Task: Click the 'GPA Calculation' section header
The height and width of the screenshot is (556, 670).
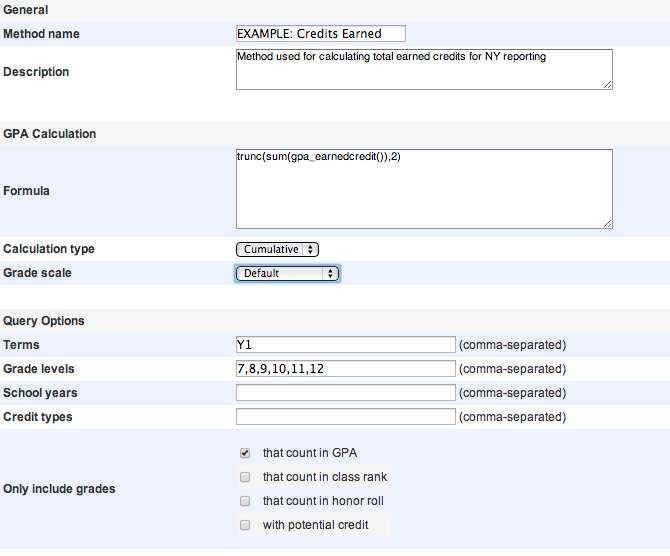Action: coord(50,134)
